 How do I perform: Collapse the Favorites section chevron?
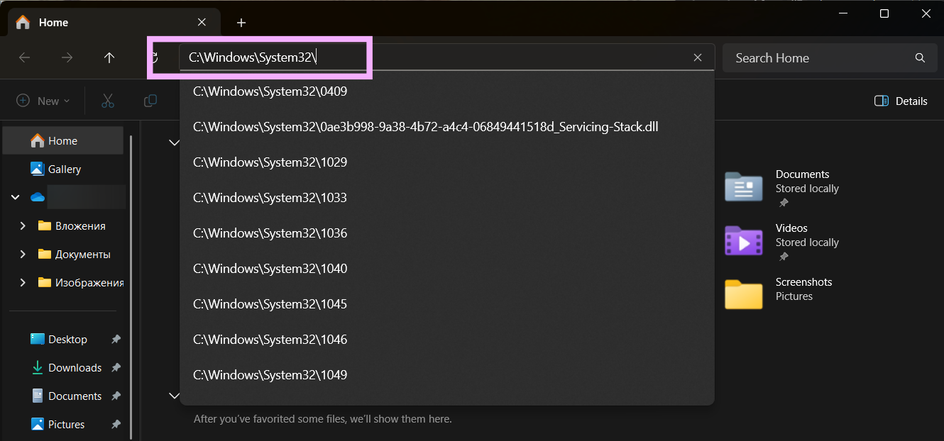[174, 396]
